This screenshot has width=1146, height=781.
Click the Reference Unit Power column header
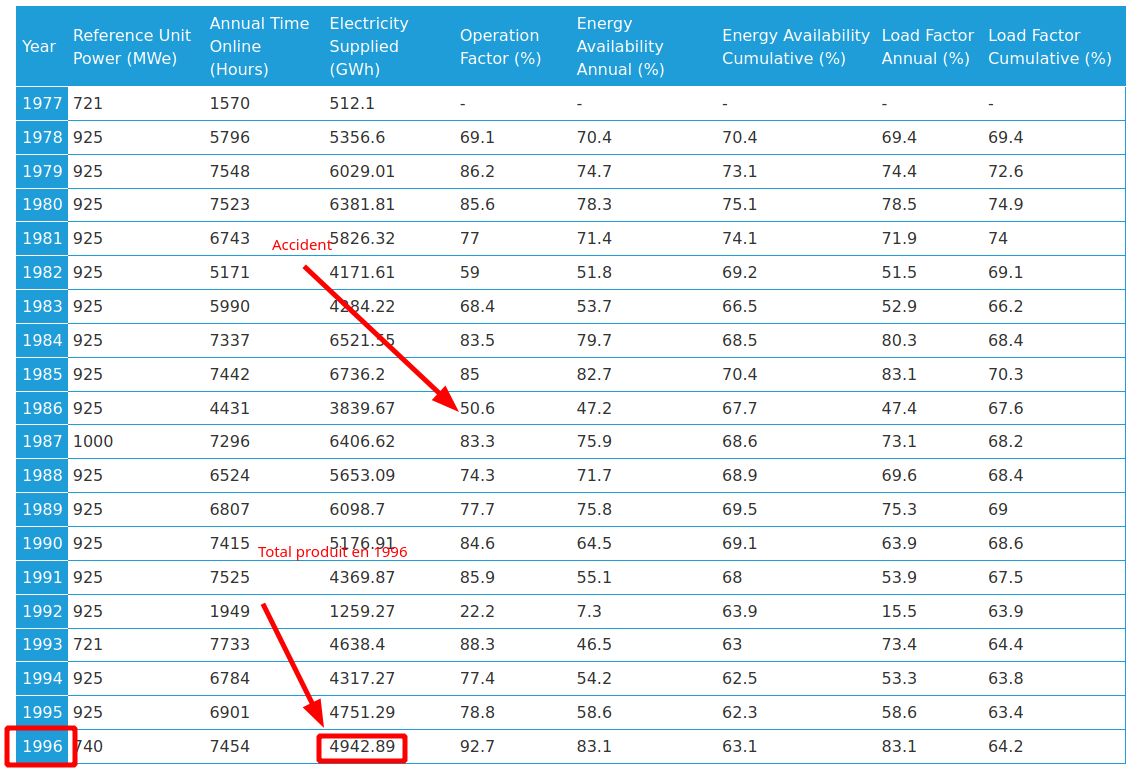(x=131, y=47)
